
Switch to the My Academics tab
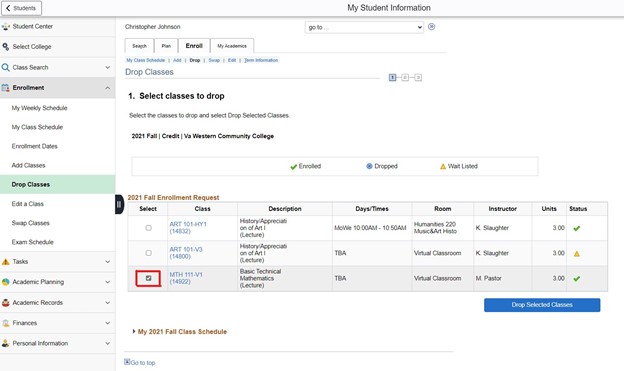pos(232,46)
